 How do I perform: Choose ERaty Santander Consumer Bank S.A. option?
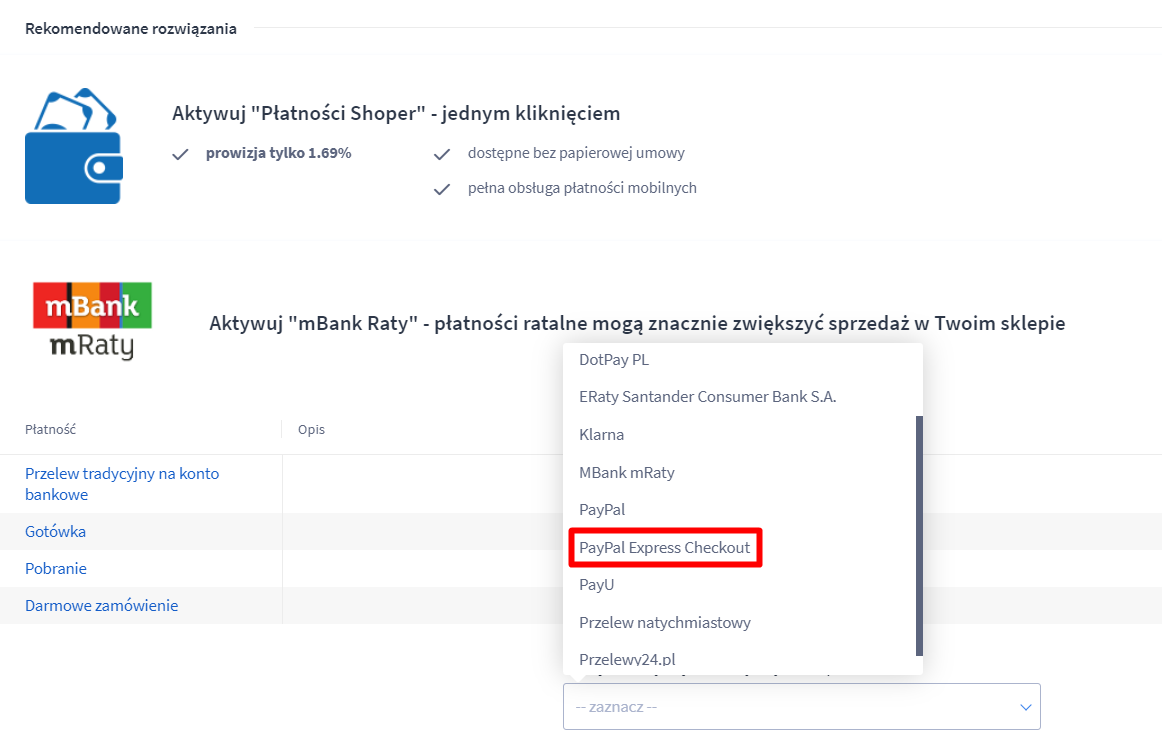click(x=707, y=396)
